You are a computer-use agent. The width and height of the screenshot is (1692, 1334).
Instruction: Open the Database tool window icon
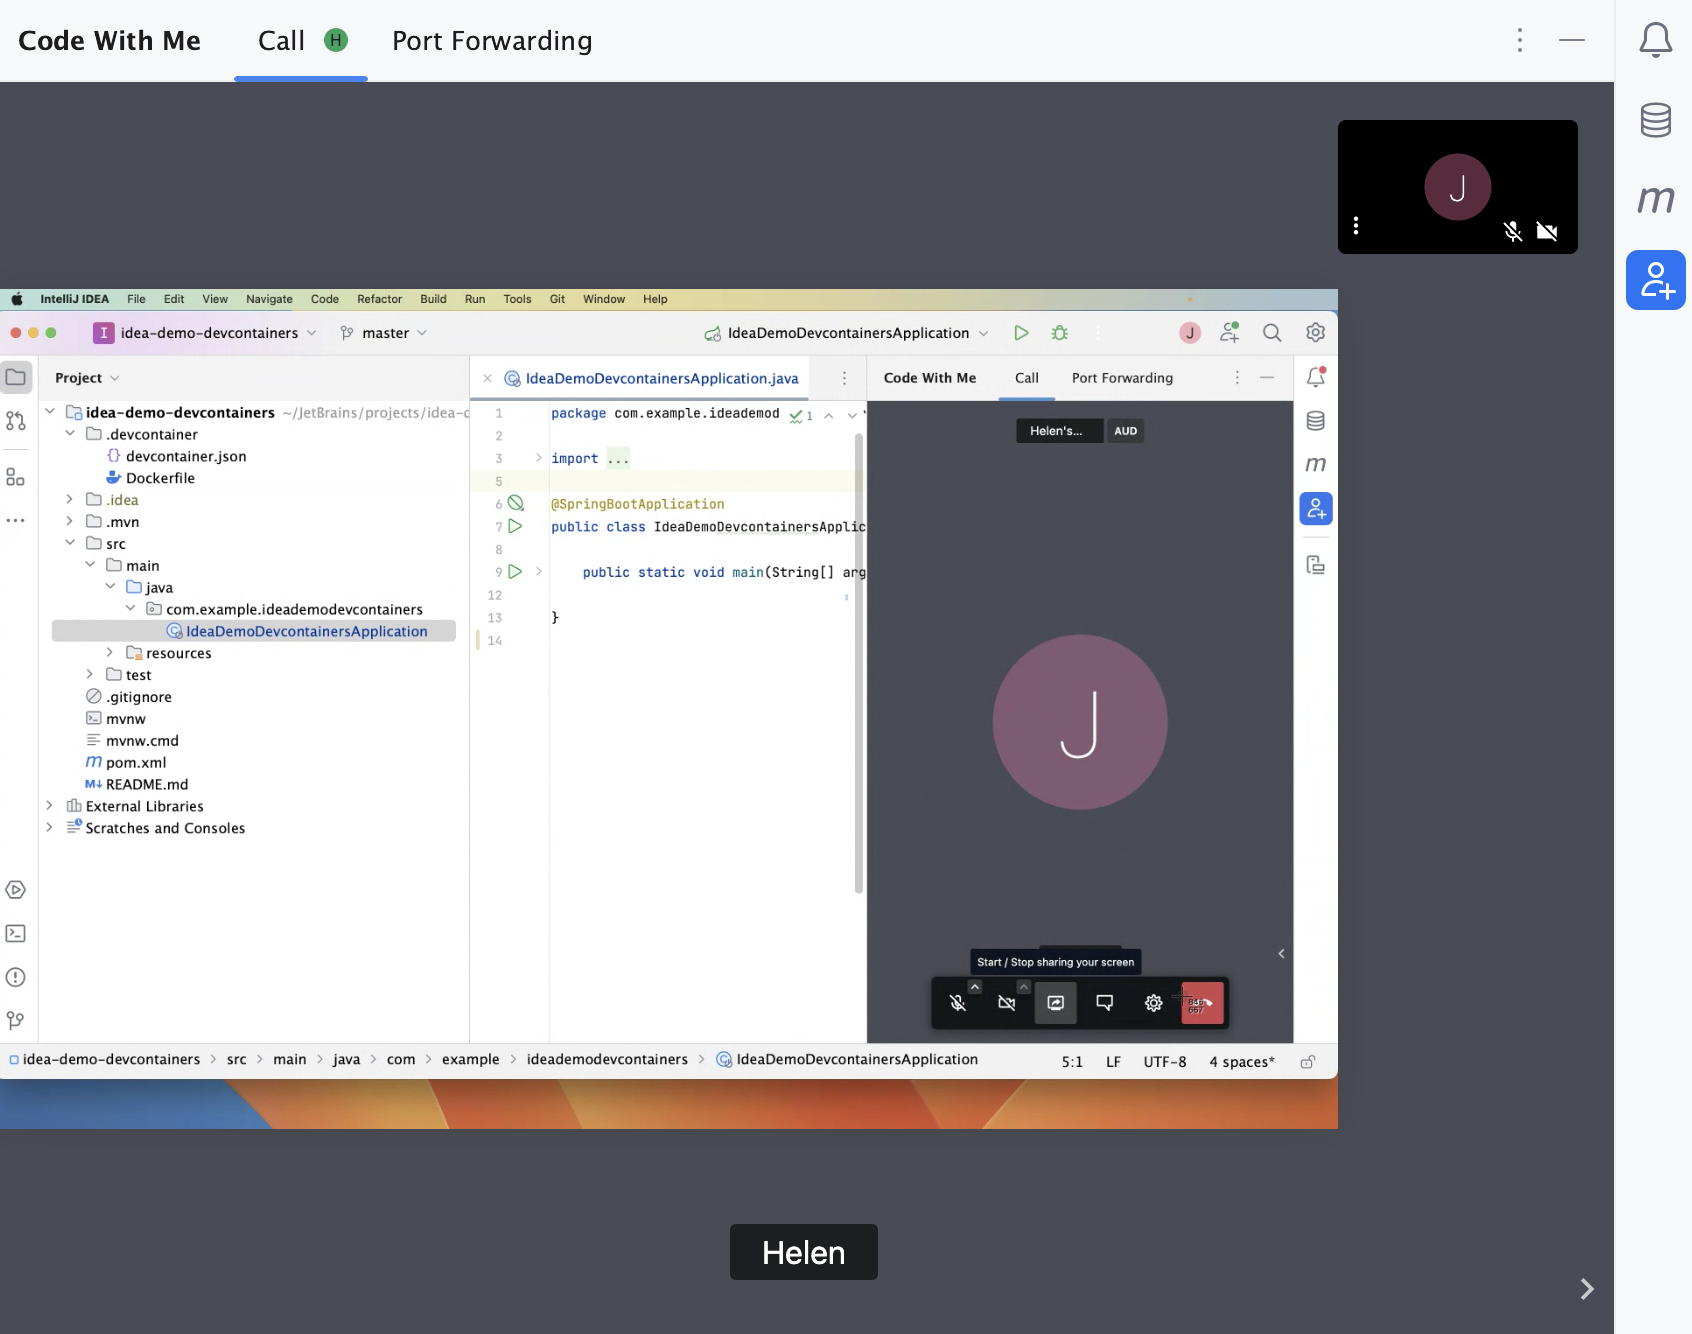pos(1655,120)
